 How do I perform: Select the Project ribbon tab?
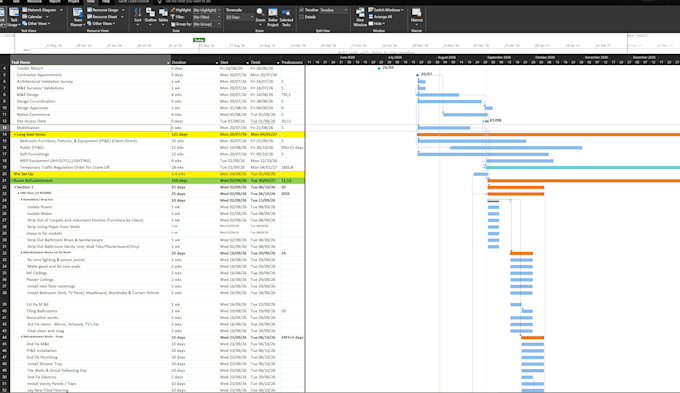point(73,2)
